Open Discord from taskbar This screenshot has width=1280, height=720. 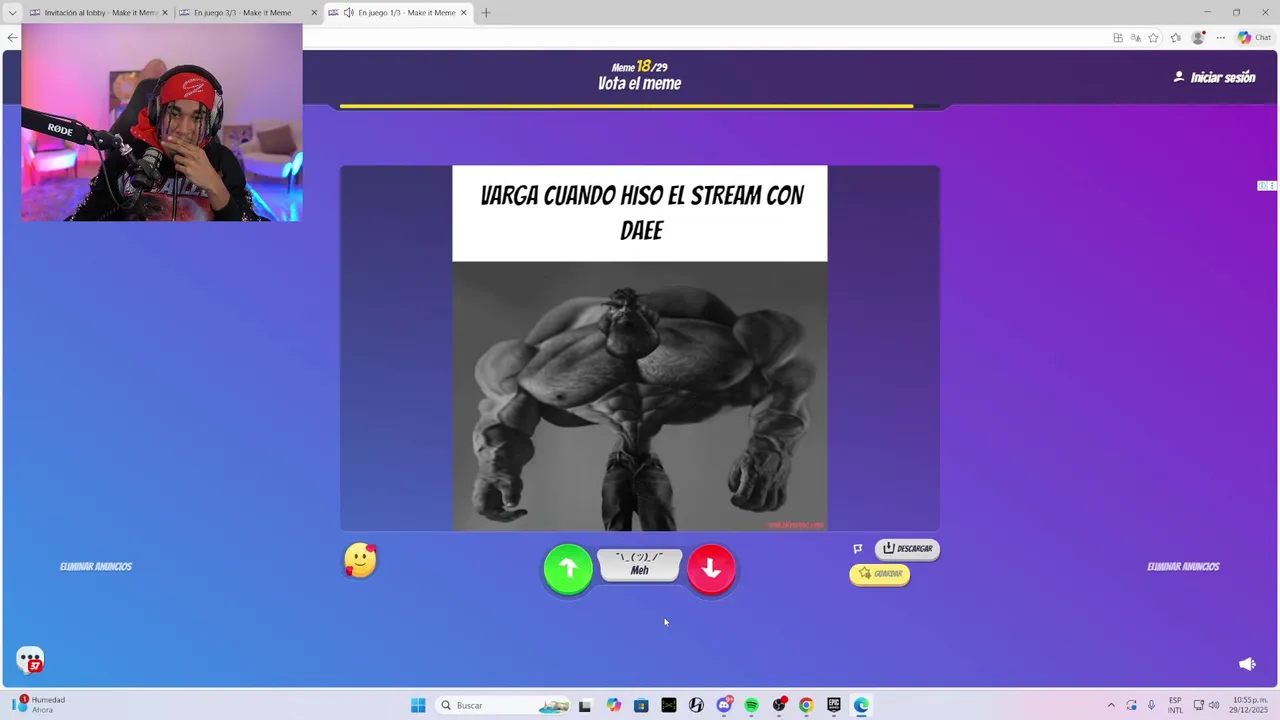[x=724, y=705]
